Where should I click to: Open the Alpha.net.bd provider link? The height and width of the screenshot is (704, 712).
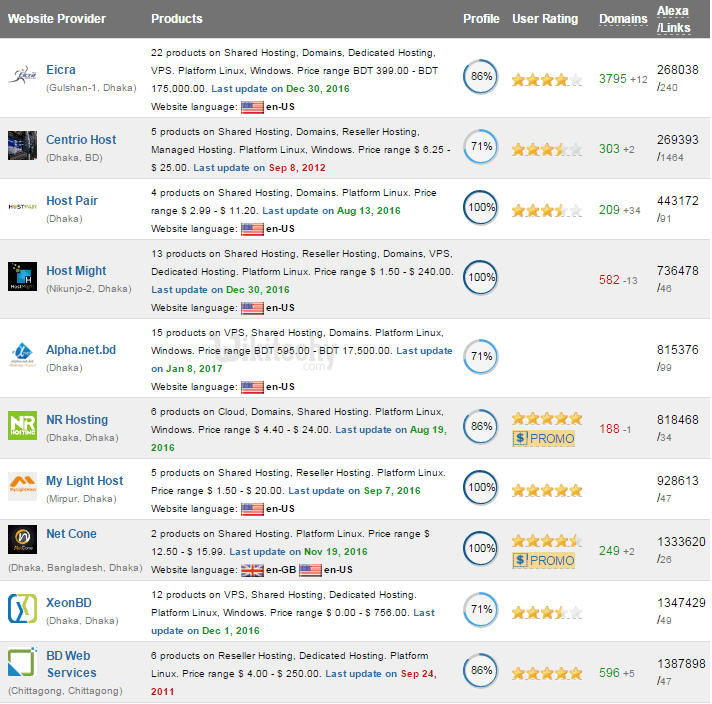(81, 350)
